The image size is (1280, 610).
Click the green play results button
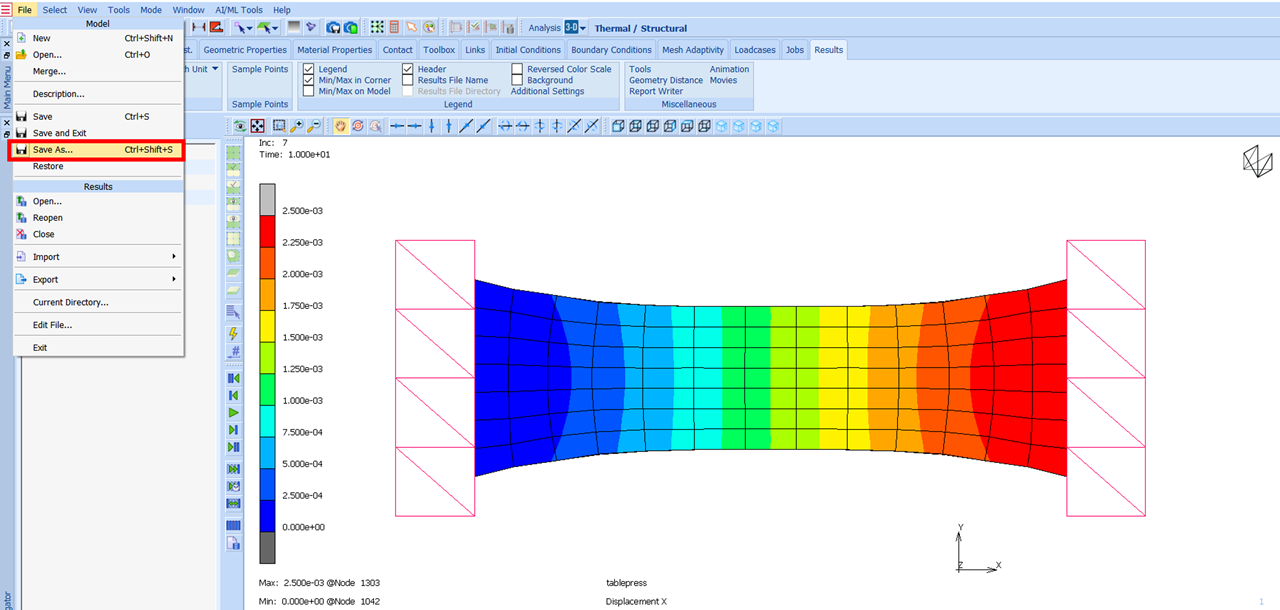pyautogui.click(x=234, y=412)
